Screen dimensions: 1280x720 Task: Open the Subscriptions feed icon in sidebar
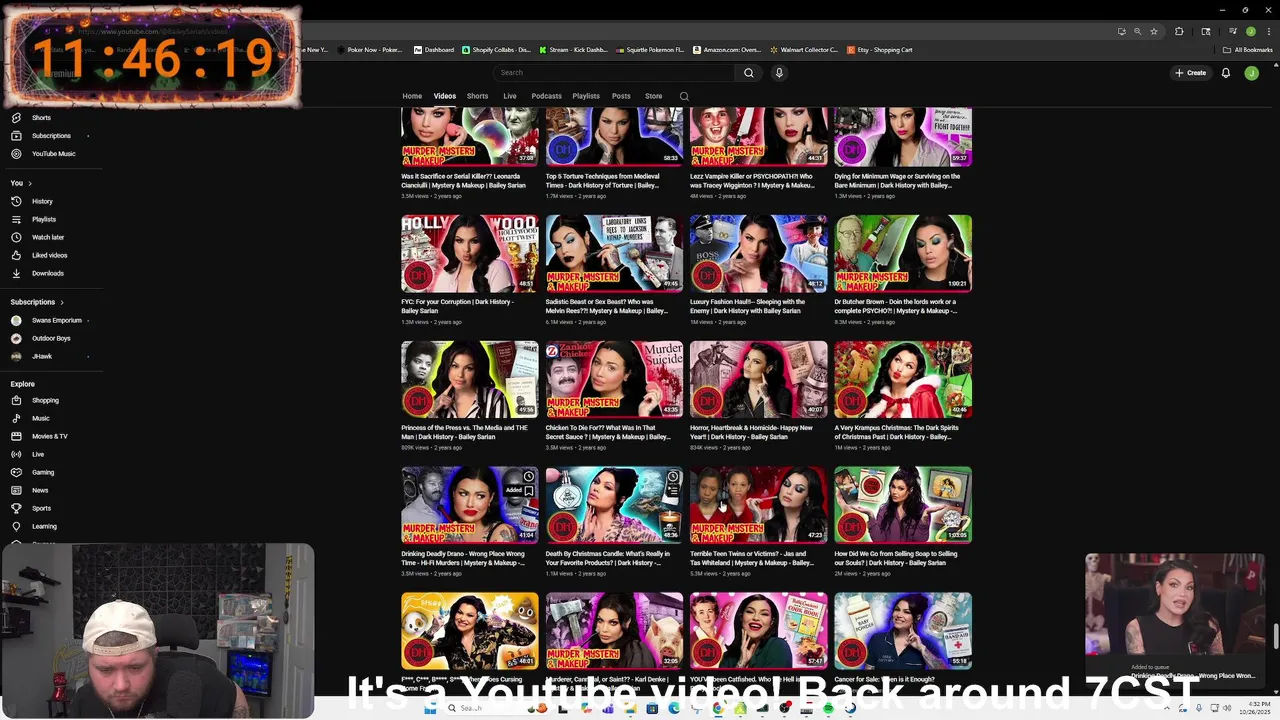point(16,136)
